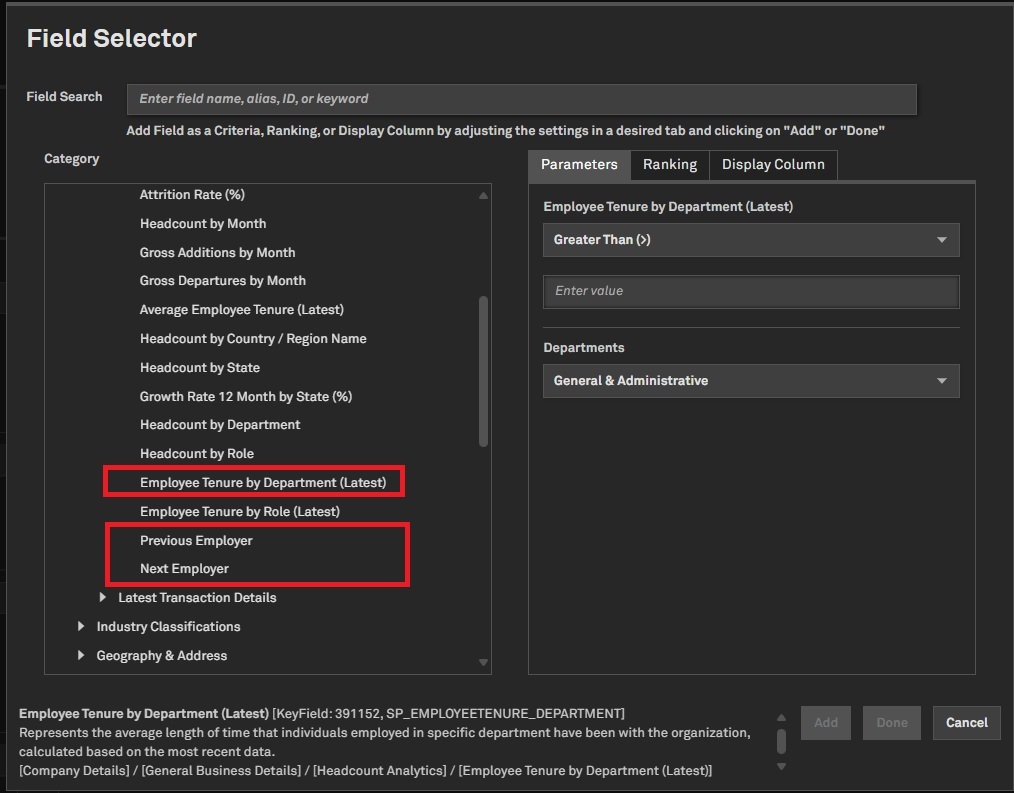Image resolution: width=1014 pixels, height=793 pixels.
Task: Click Geography & Address label
Action: pos(162,656)
